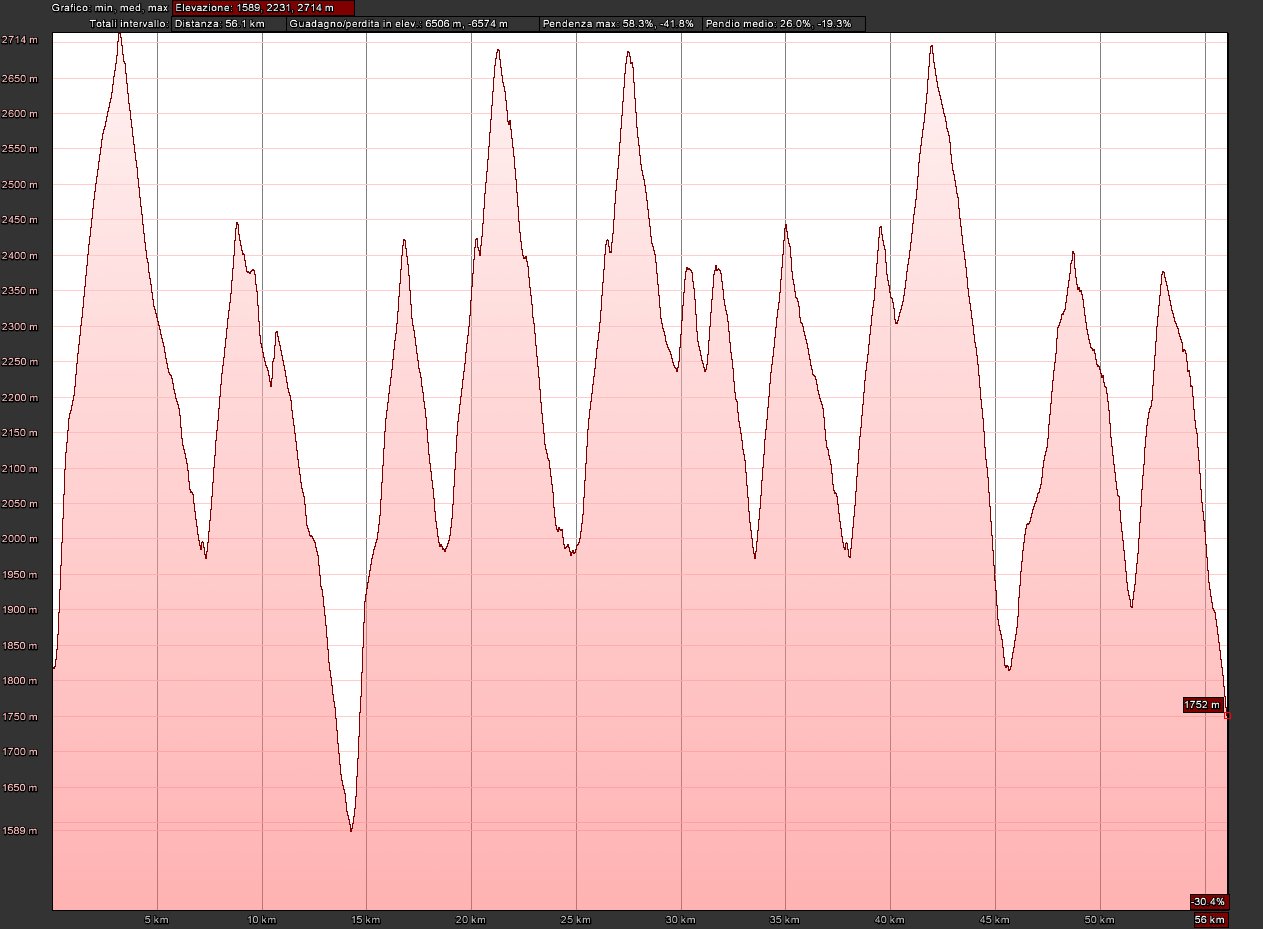Click the -30.4% slope indicator tag
1263x929 pixels.
click(1208, 900)
